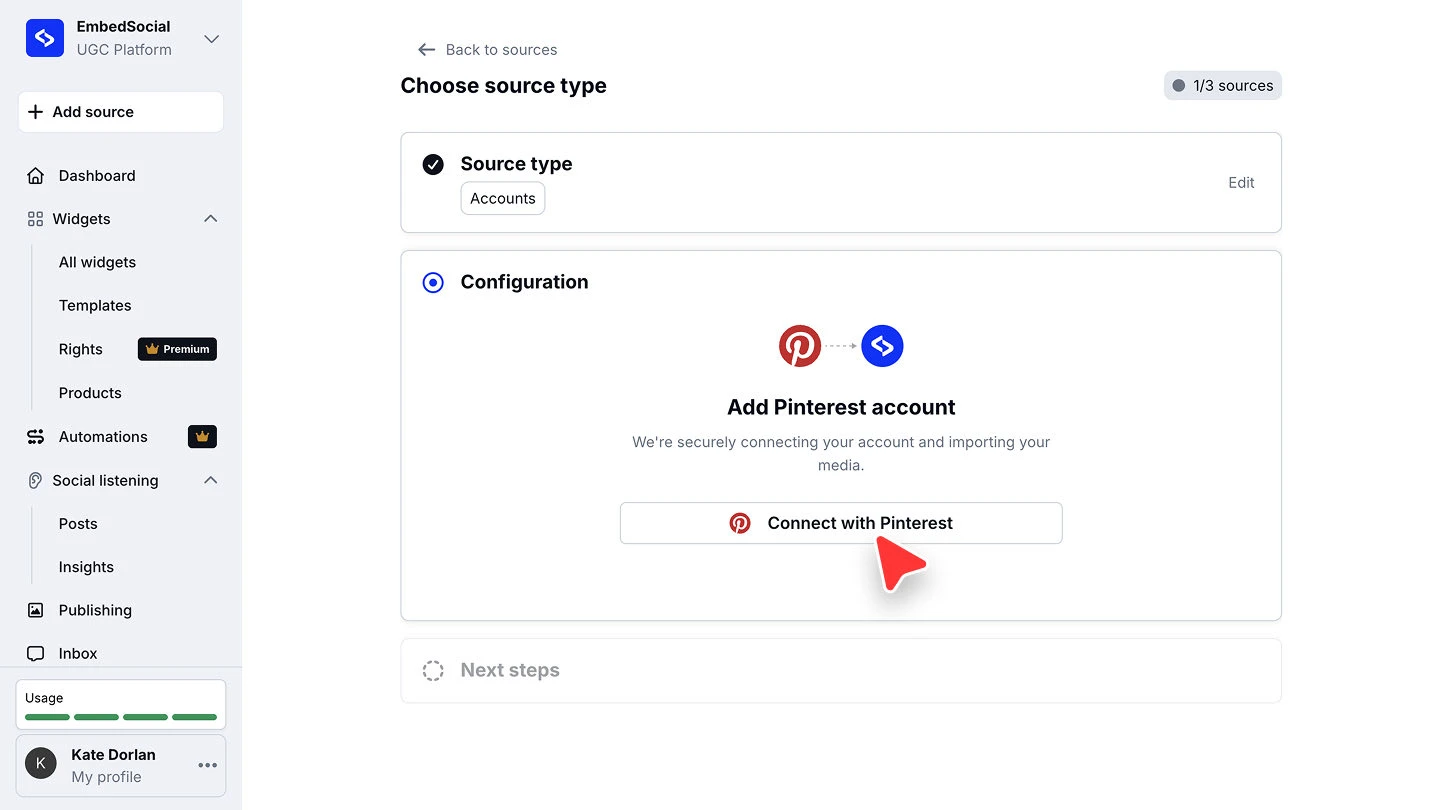Viewport: 1440px width, 810px height.
Task: Go Back to sources
Action: (501, 50)
